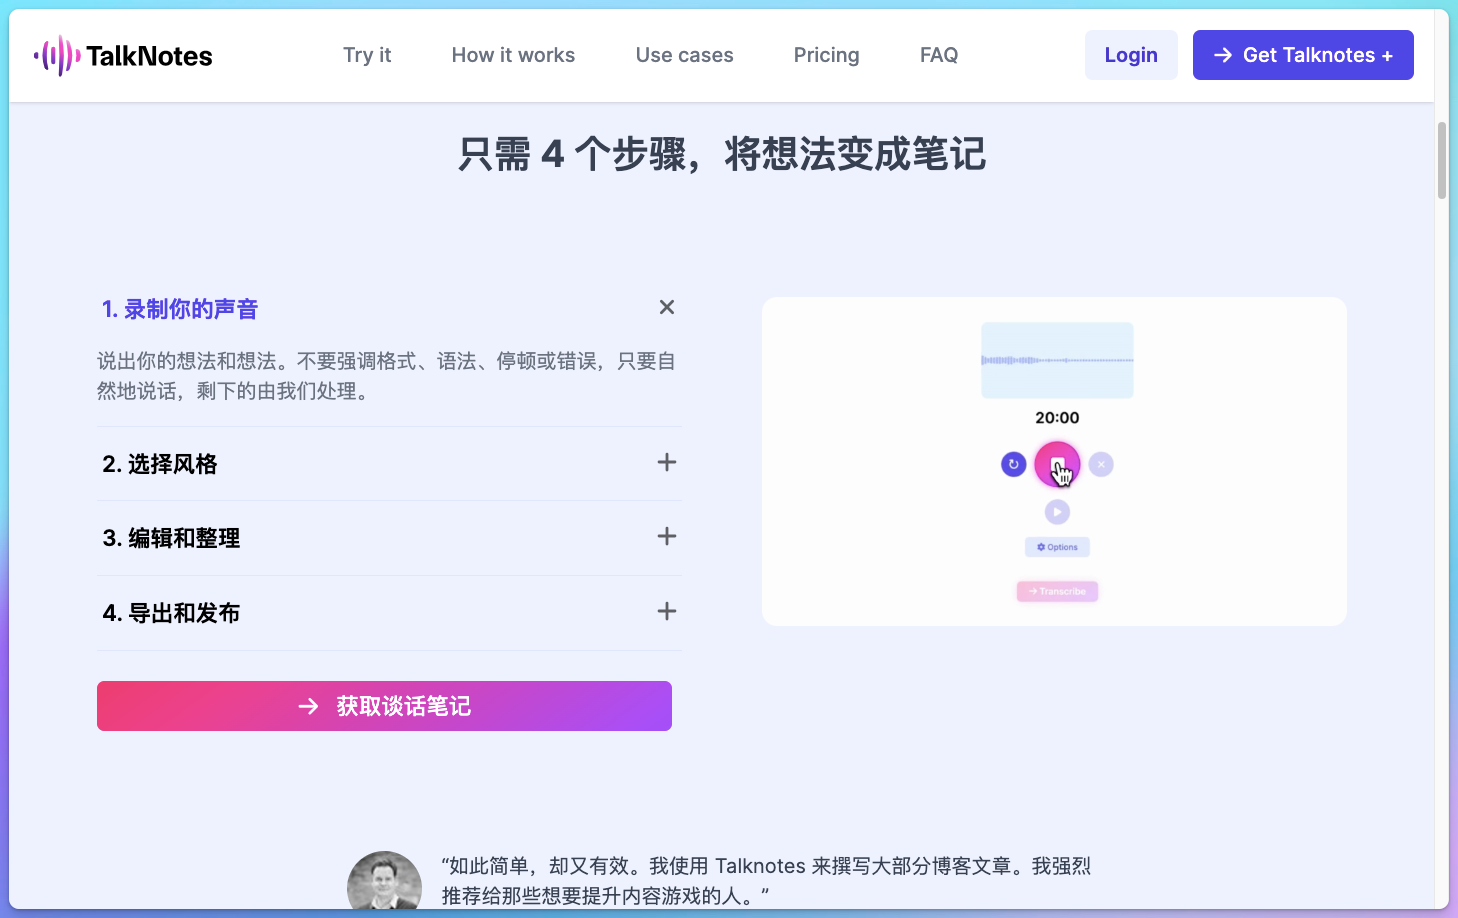1458x918 pixels.
Task: Click the Login button
Action: (1131, 55)
